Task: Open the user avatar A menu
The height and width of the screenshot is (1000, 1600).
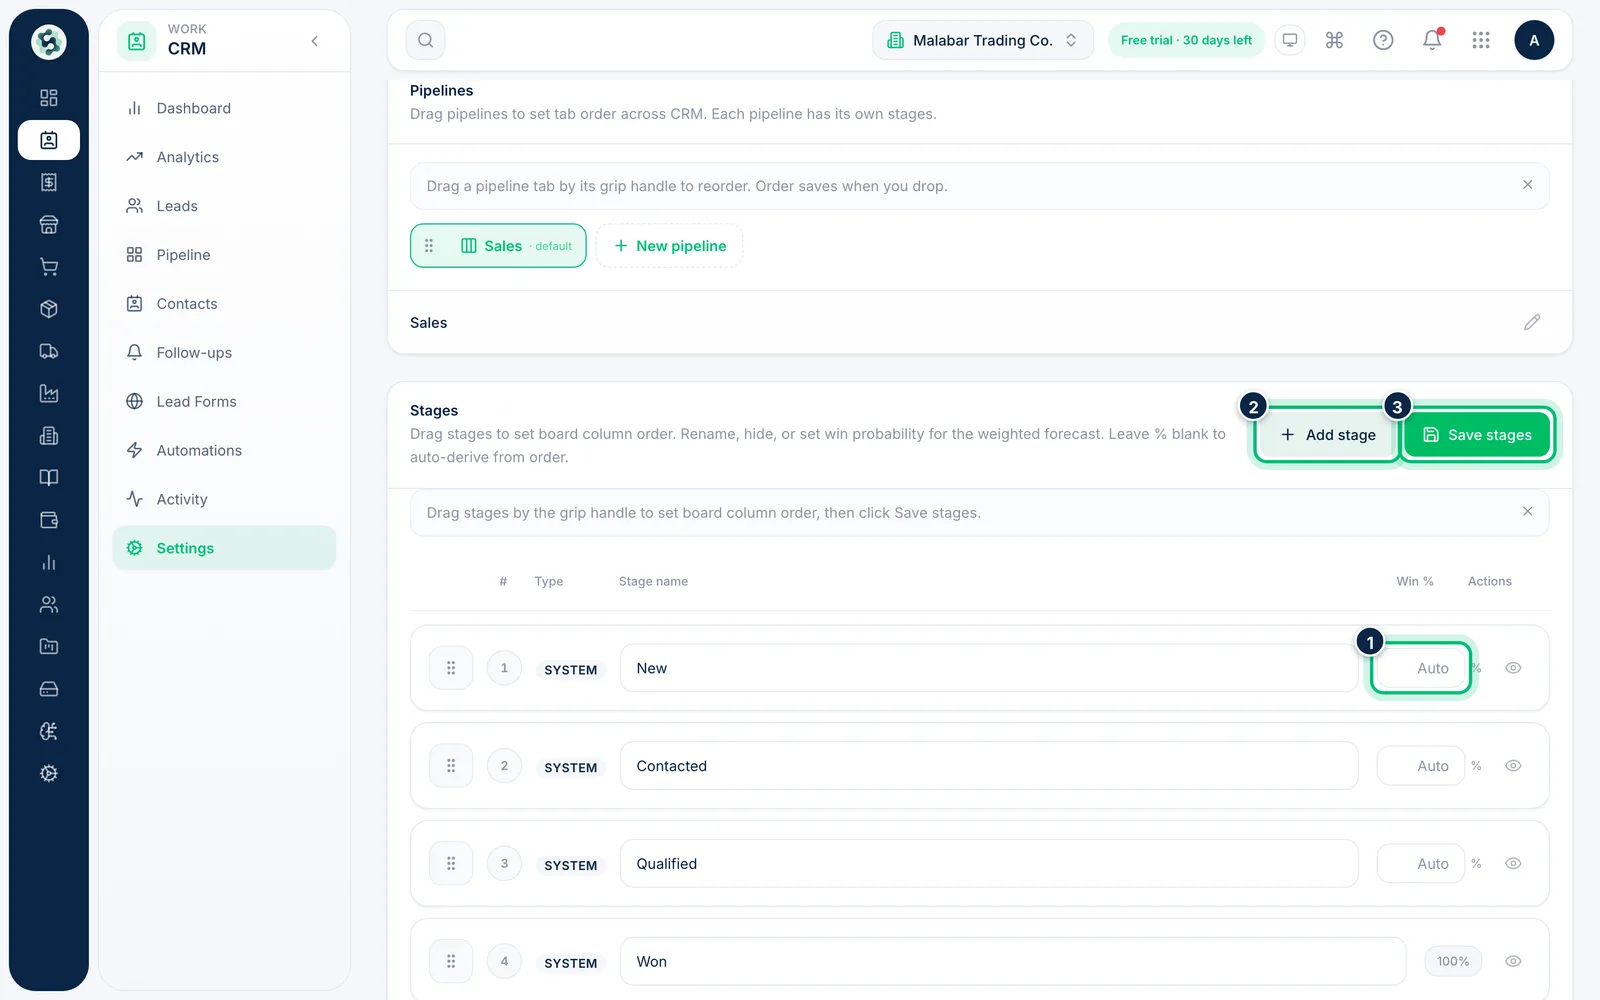Action: (x=1534, y=40)
